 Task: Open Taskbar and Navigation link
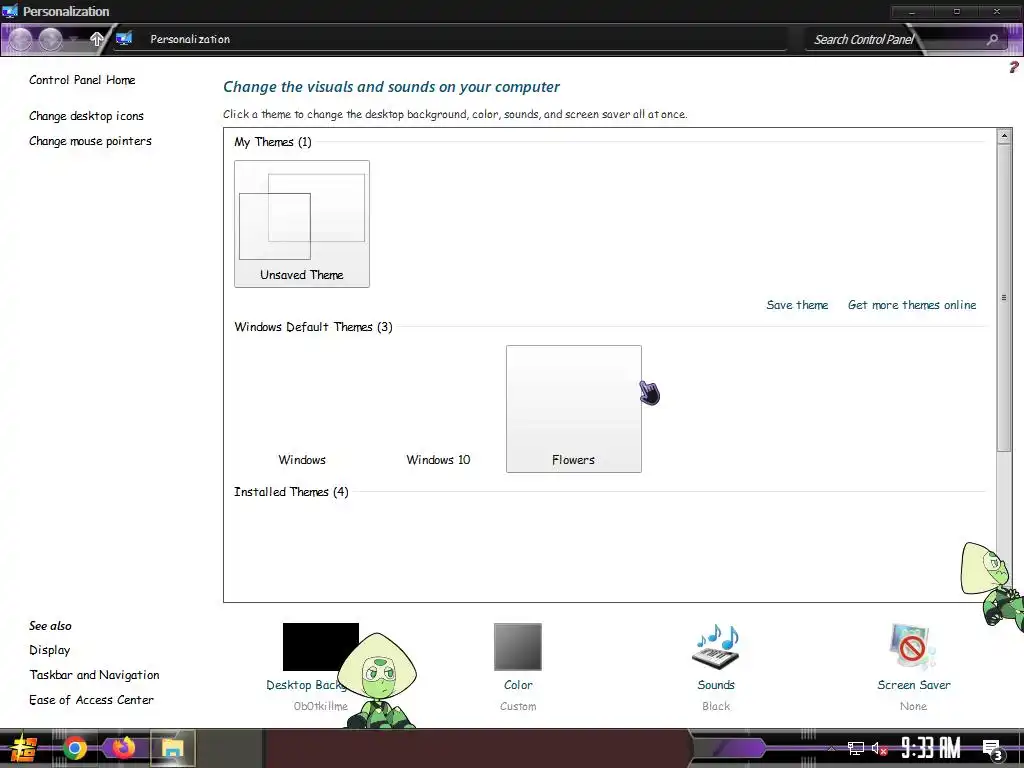tap(94, 675)
